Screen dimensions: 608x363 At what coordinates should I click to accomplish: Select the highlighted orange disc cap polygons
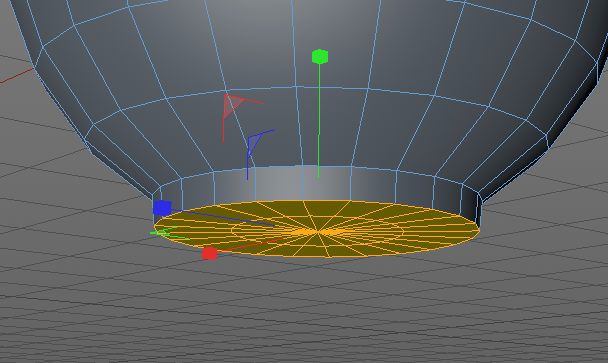317,229
